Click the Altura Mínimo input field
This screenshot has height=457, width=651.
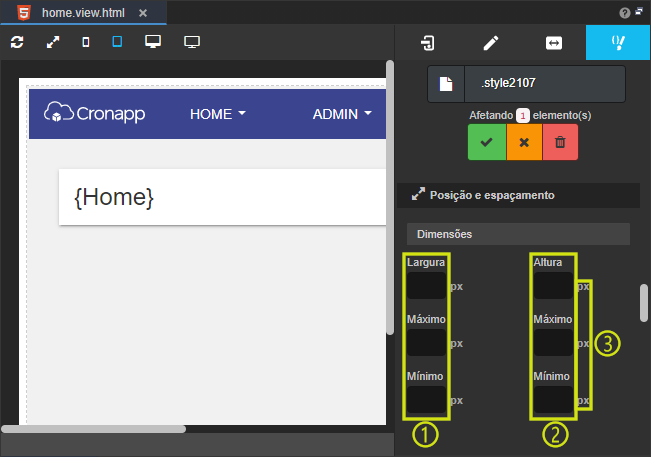(x=553, y=400)
